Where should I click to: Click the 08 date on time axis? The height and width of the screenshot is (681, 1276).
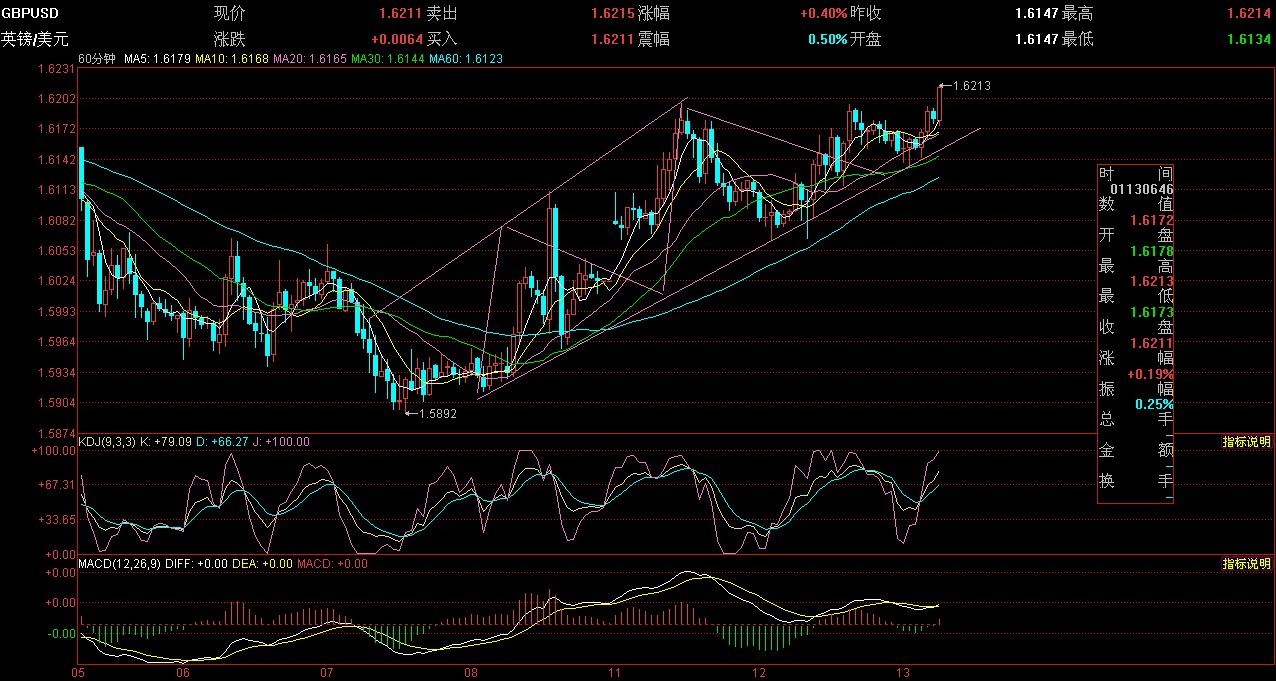[471, 673]
